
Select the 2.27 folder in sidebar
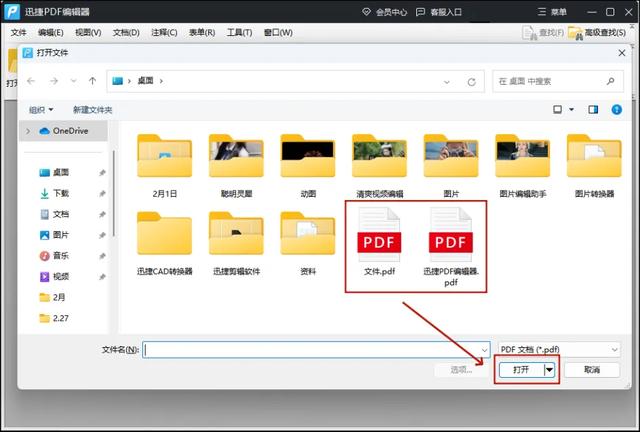[x=54, y=318]
